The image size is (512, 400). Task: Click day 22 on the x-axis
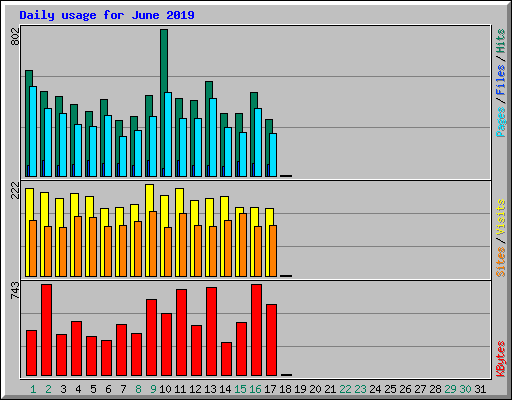pyautogui.click(x=345, y=389)
